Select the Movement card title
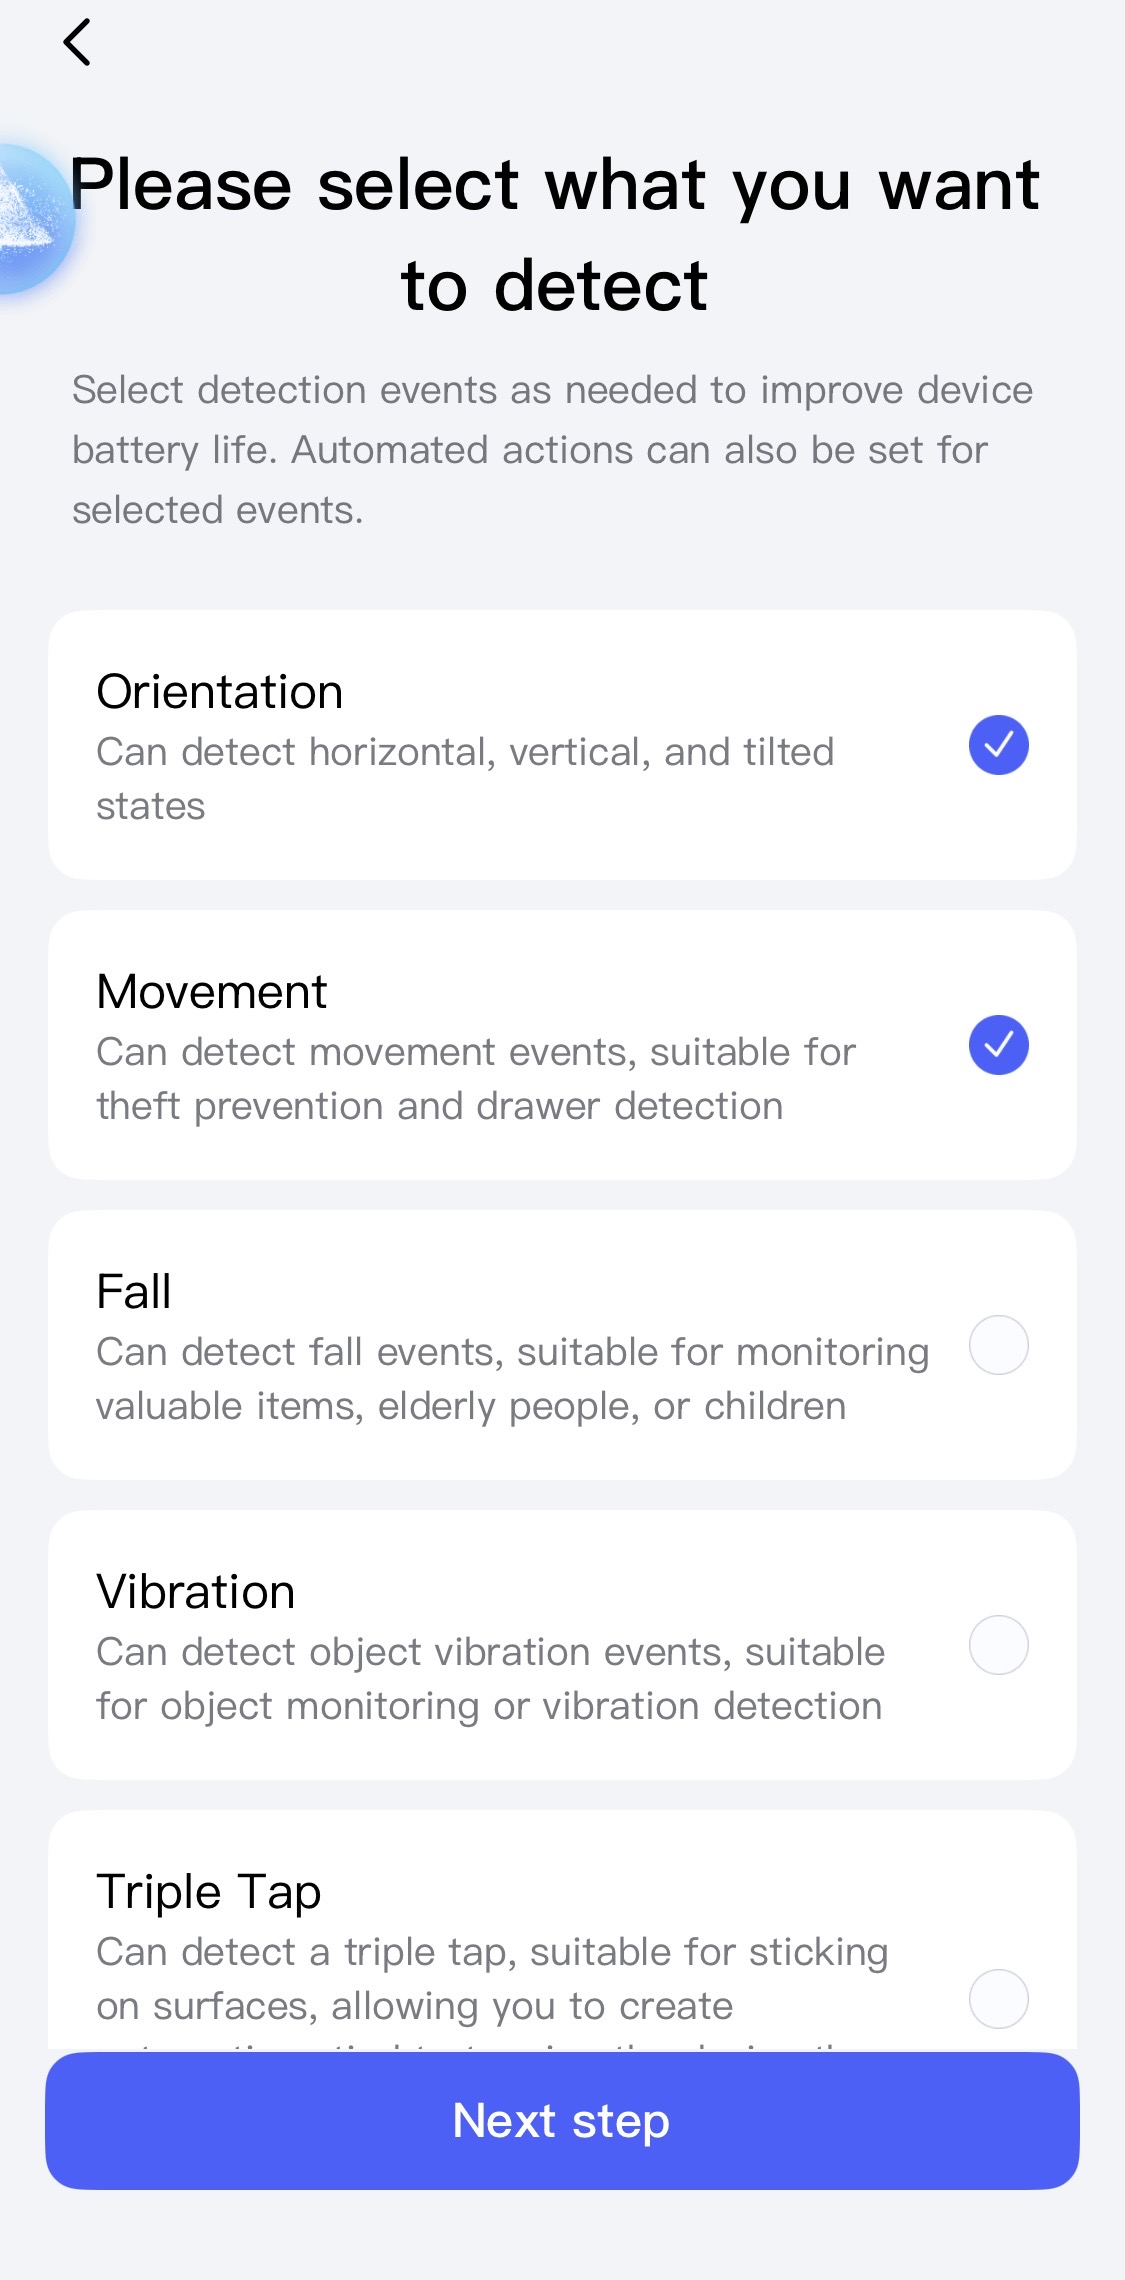1125x2280 pixels. 212,992
